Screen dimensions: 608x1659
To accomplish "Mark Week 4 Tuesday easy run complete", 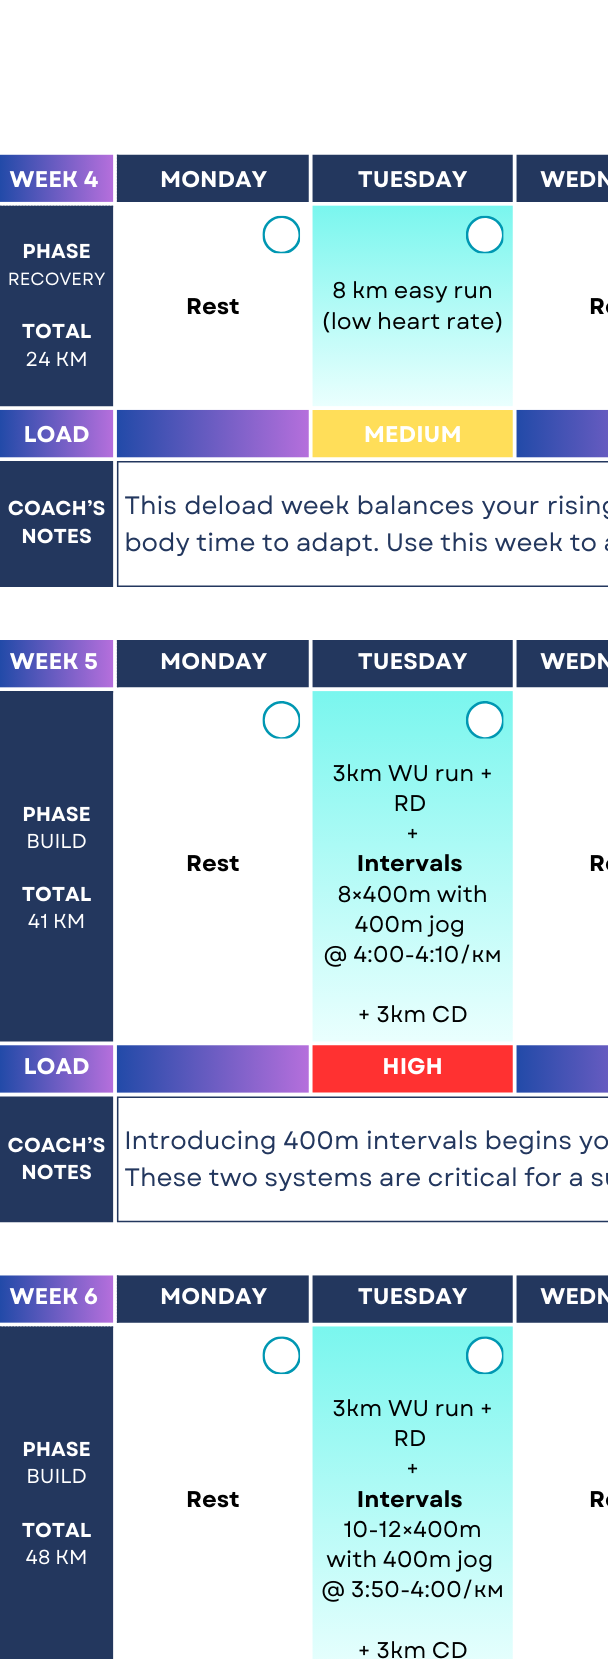I will pyautogui.click(x=485, y=235).
